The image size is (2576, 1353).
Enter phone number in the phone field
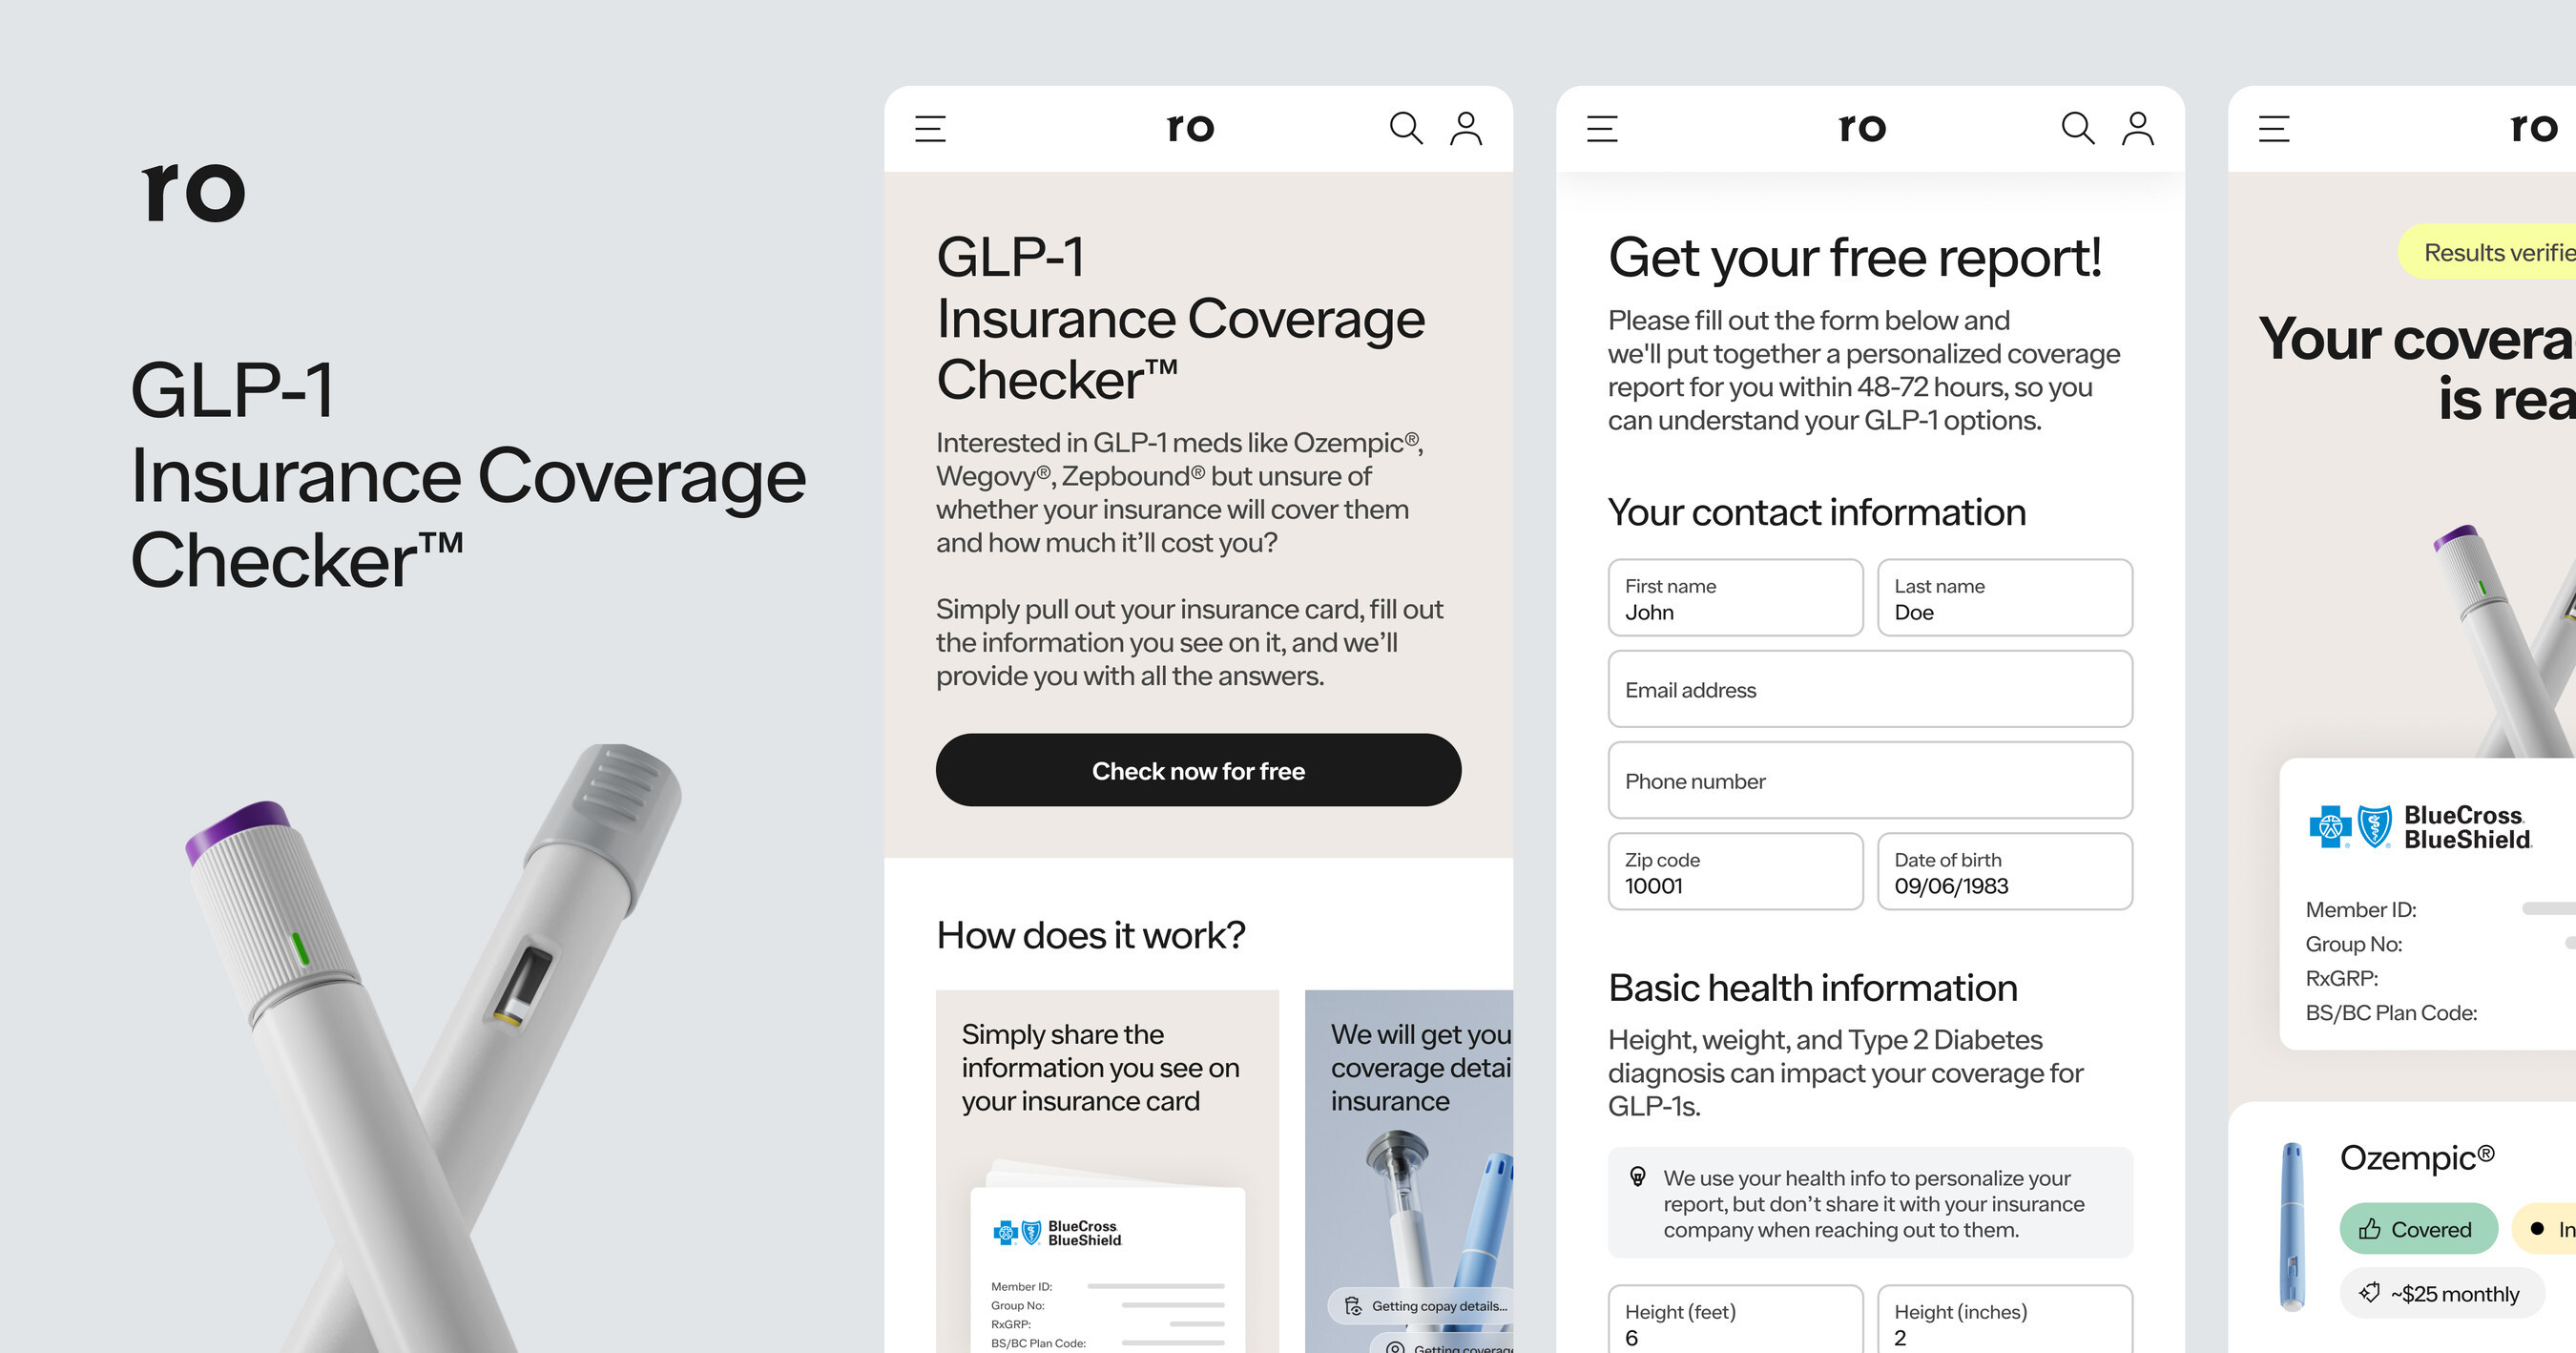(1869, 782)
